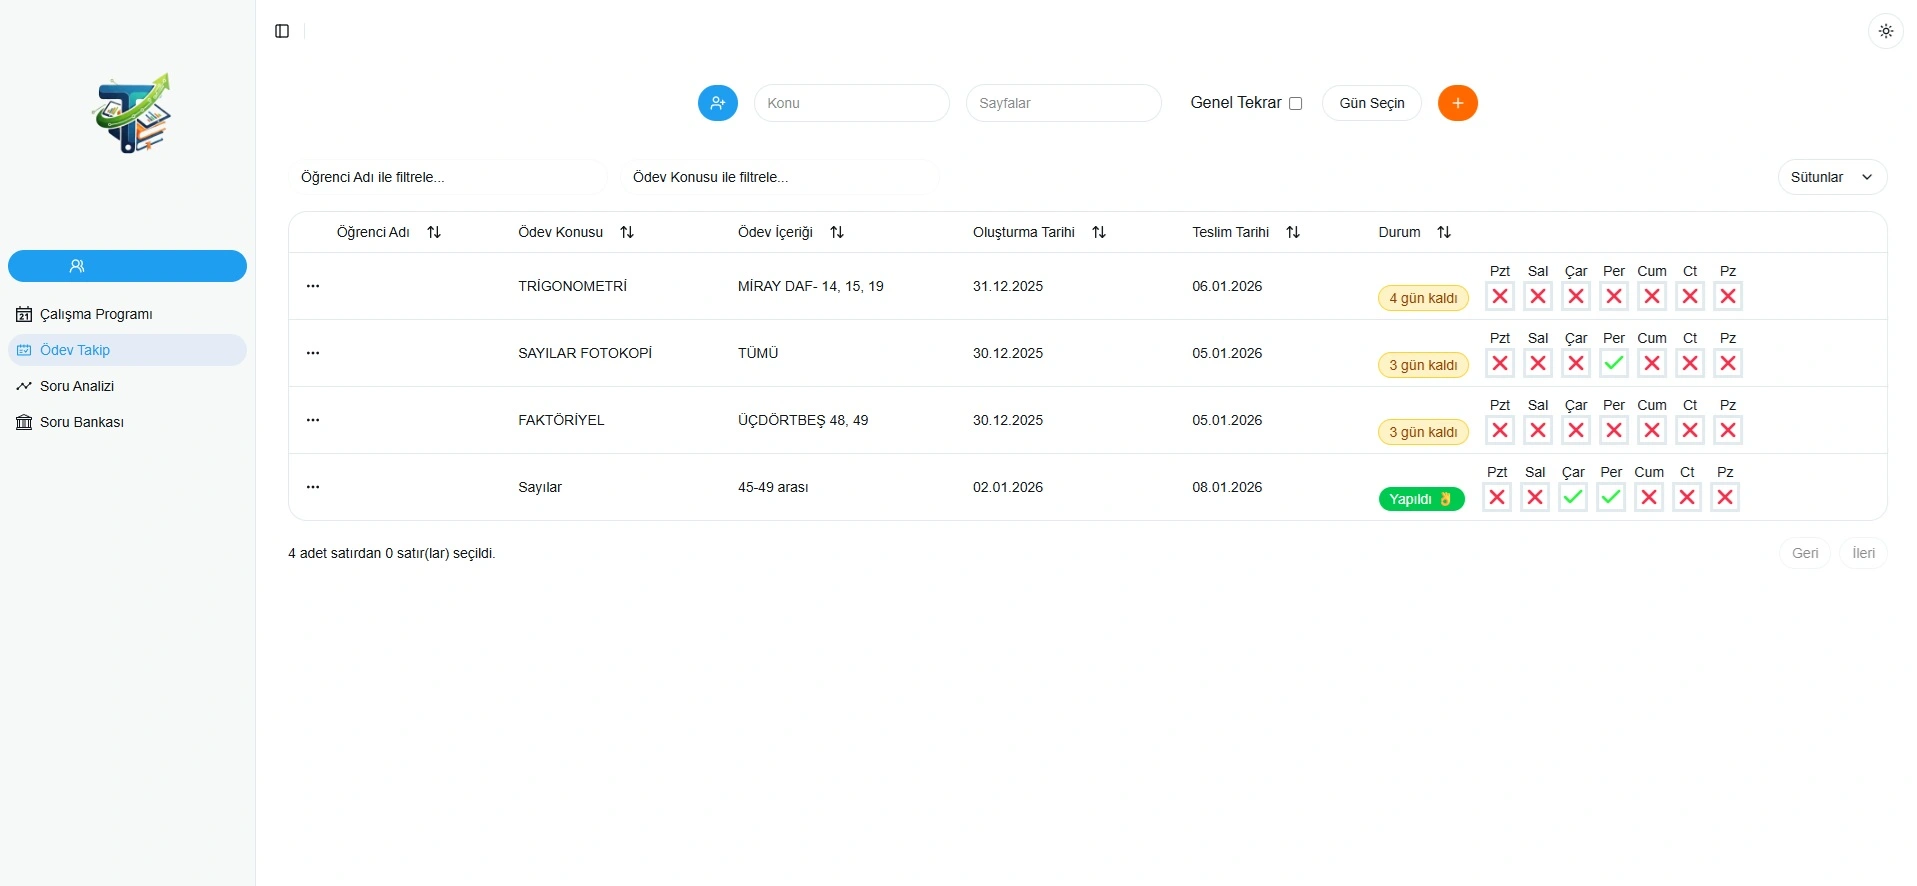The width and height of the screenshot is (1917, 886).
Task: Open the Gün Seçin day picker
Action: (1372, 103)
